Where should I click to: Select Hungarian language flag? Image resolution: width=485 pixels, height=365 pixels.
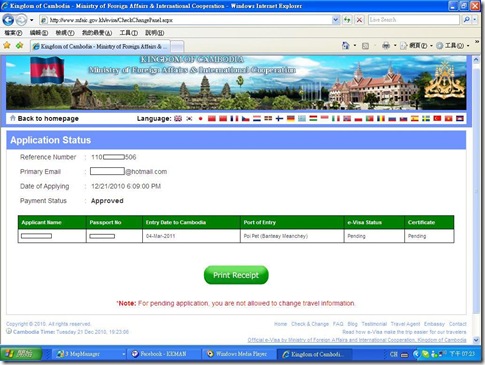click(x=313, y=118)
